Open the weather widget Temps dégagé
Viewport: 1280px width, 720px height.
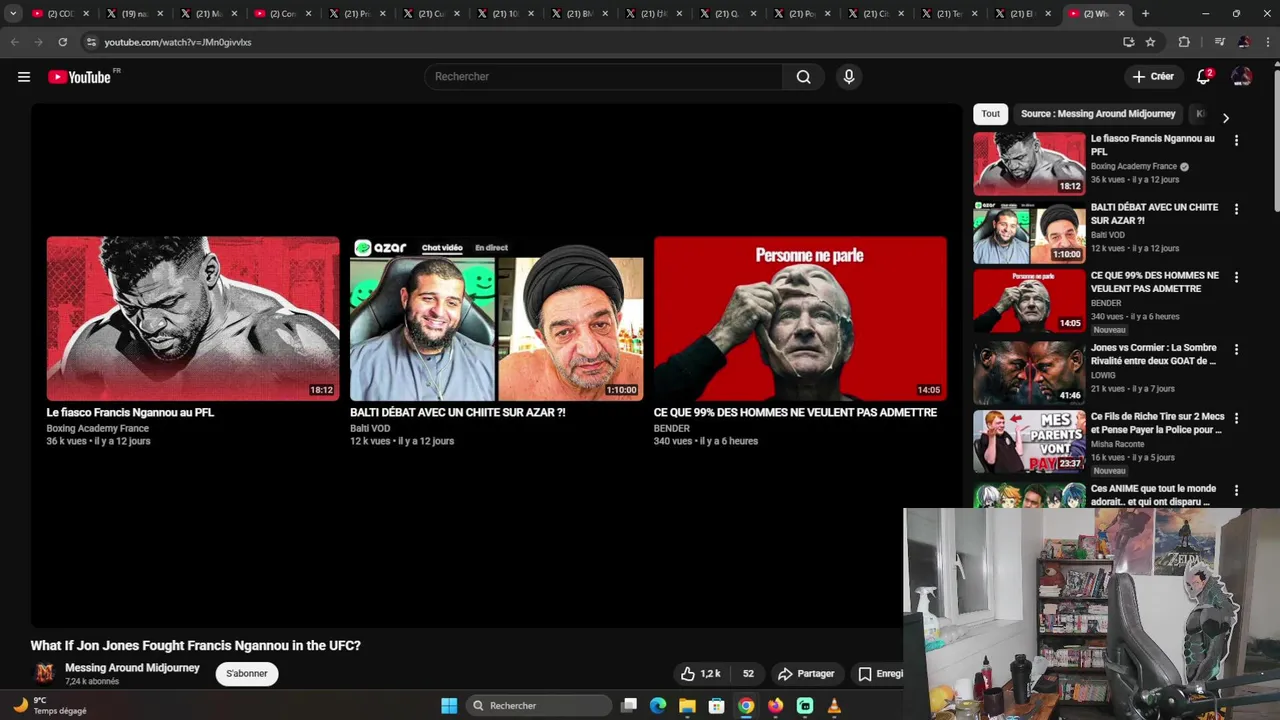[x=50, y=706]
